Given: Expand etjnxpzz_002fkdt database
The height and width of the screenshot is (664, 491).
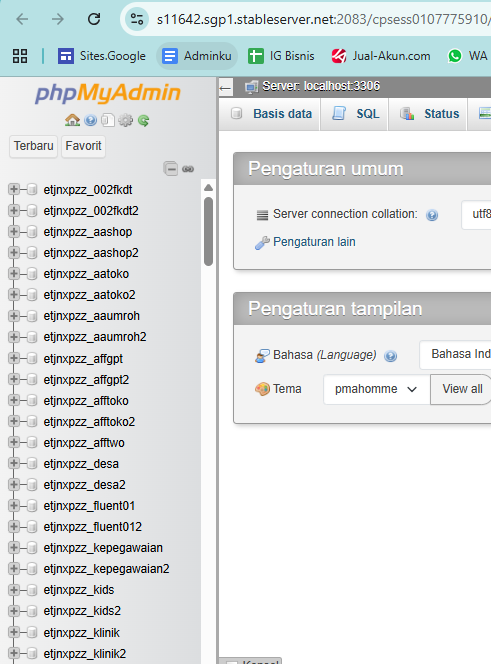Looking at the screenshot, I should tap(14, 189).
